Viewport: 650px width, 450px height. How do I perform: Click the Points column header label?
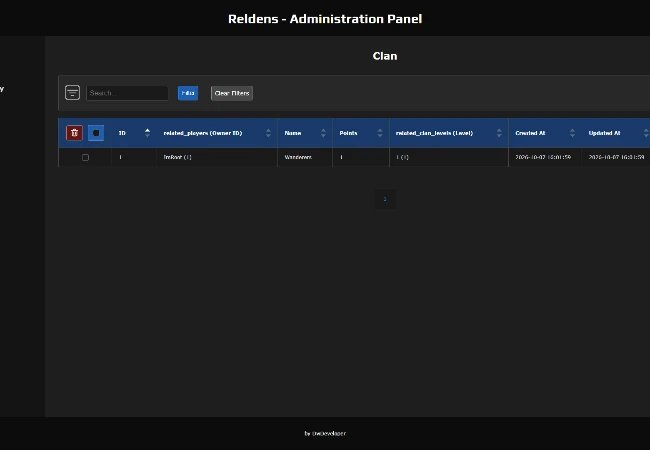point(348,133)
